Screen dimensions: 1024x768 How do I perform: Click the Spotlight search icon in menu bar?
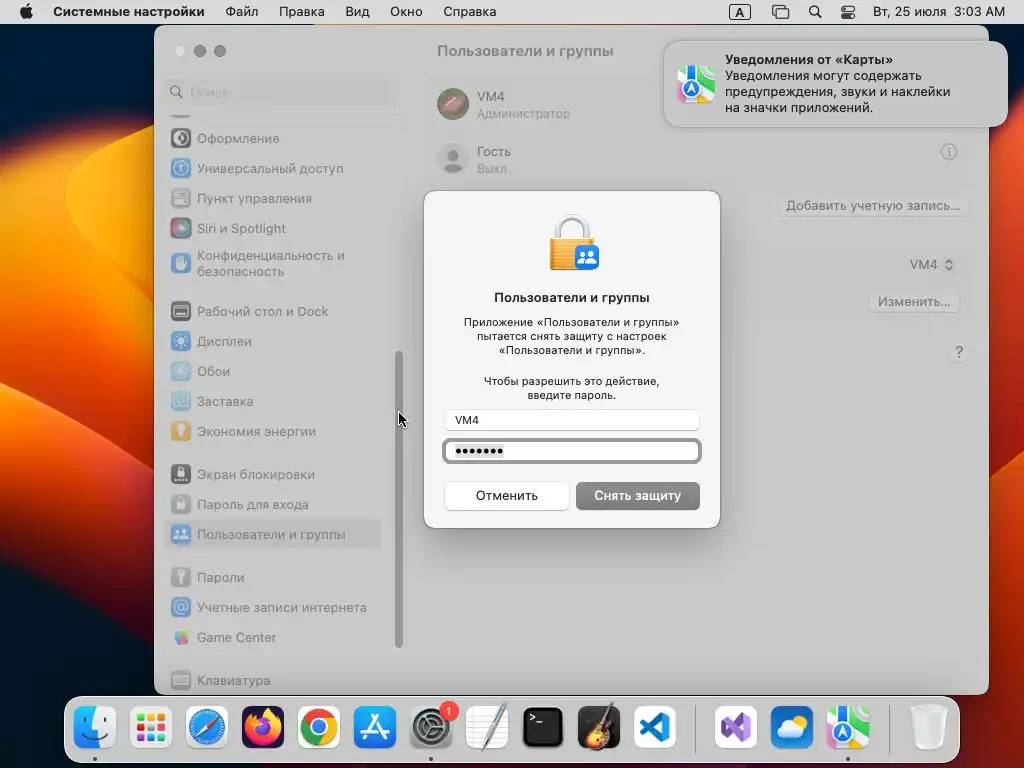pyautogui.click(x=815, y=12)
